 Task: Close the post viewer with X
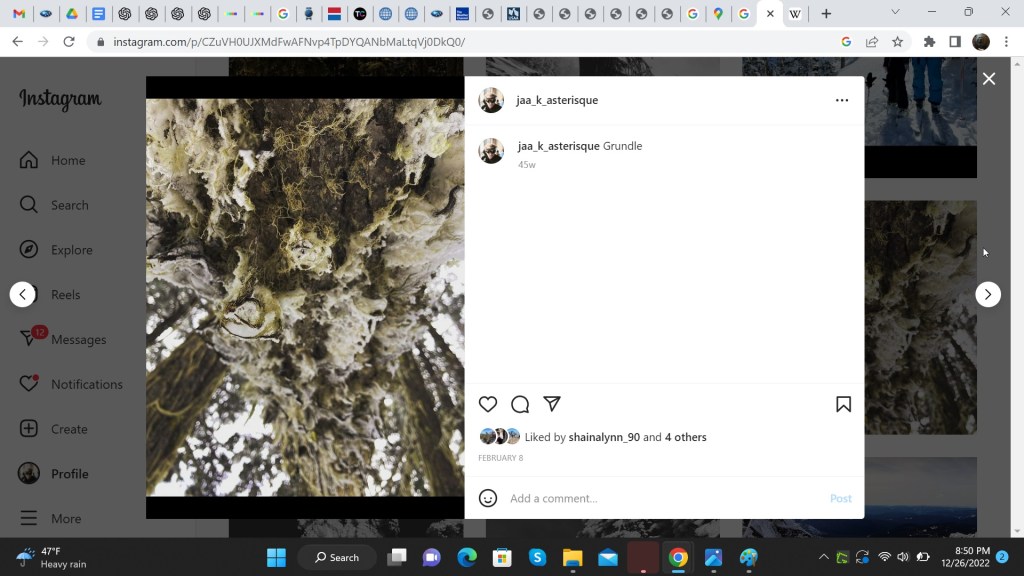pyautogui.click(x=989, y=79)
